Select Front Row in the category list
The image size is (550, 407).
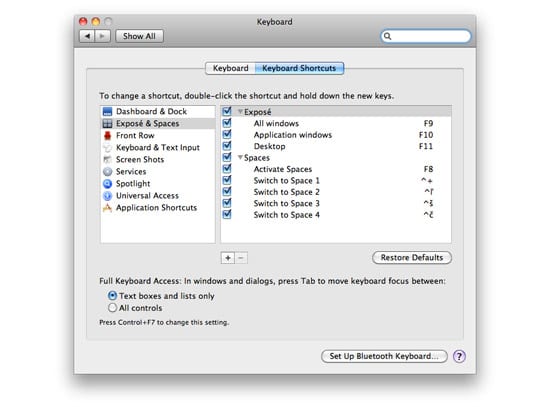coord(158,135)
